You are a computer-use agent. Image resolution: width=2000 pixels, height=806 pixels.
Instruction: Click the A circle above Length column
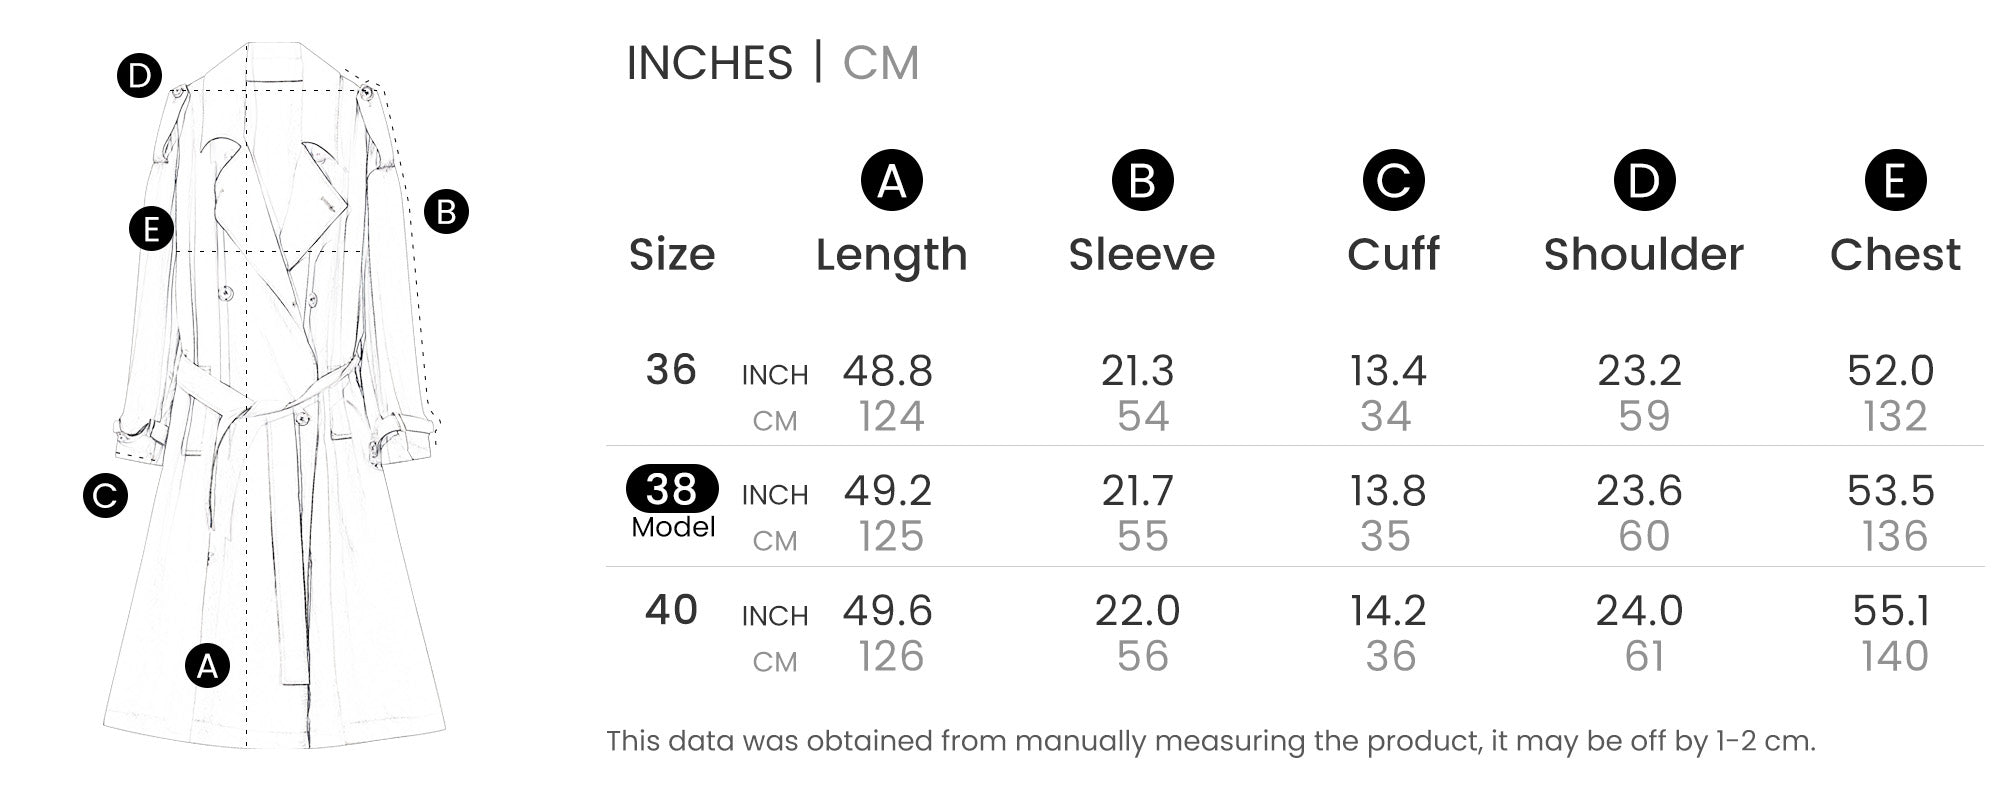891,181
